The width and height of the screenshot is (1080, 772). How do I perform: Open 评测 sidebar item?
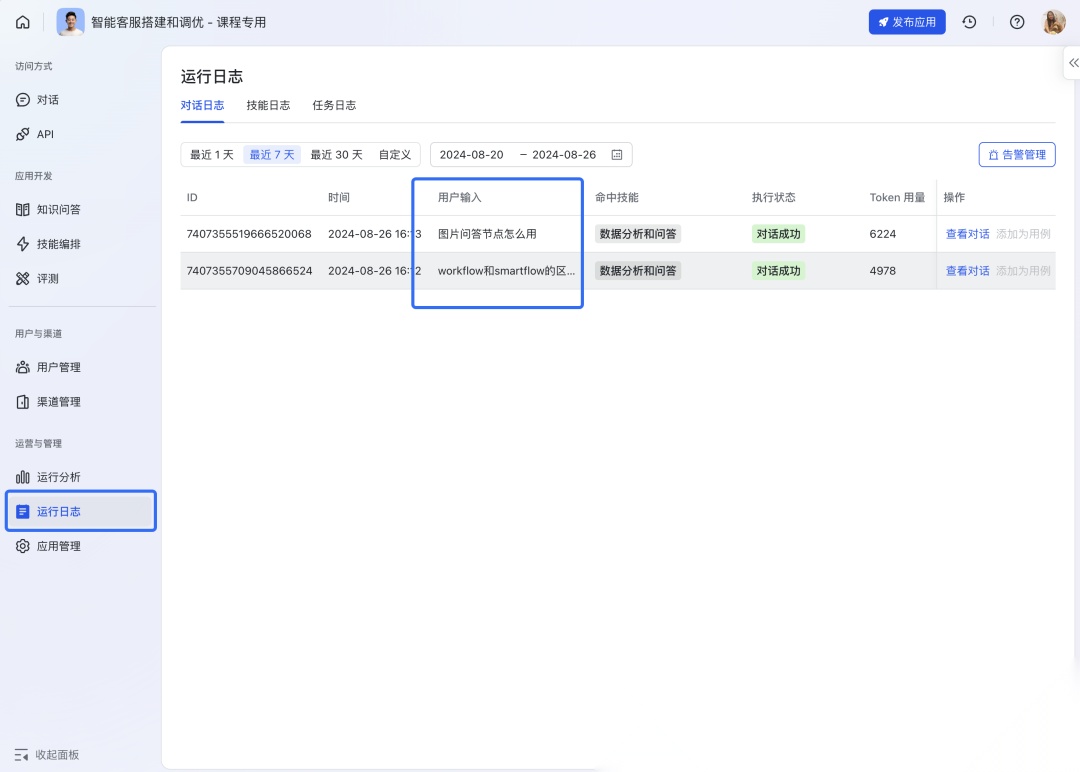[81, 278]
